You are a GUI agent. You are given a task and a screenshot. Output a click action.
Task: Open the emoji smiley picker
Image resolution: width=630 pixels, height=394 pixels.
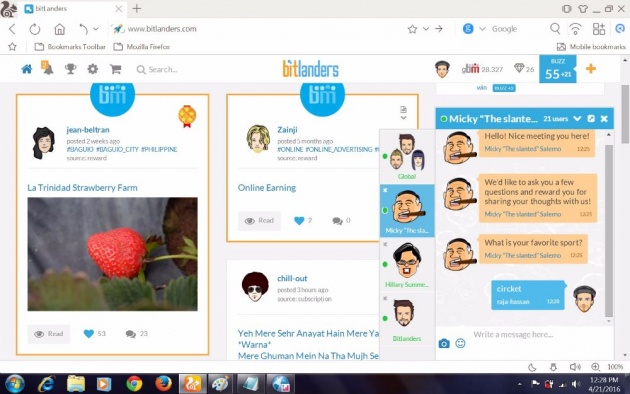pos(460,343)
